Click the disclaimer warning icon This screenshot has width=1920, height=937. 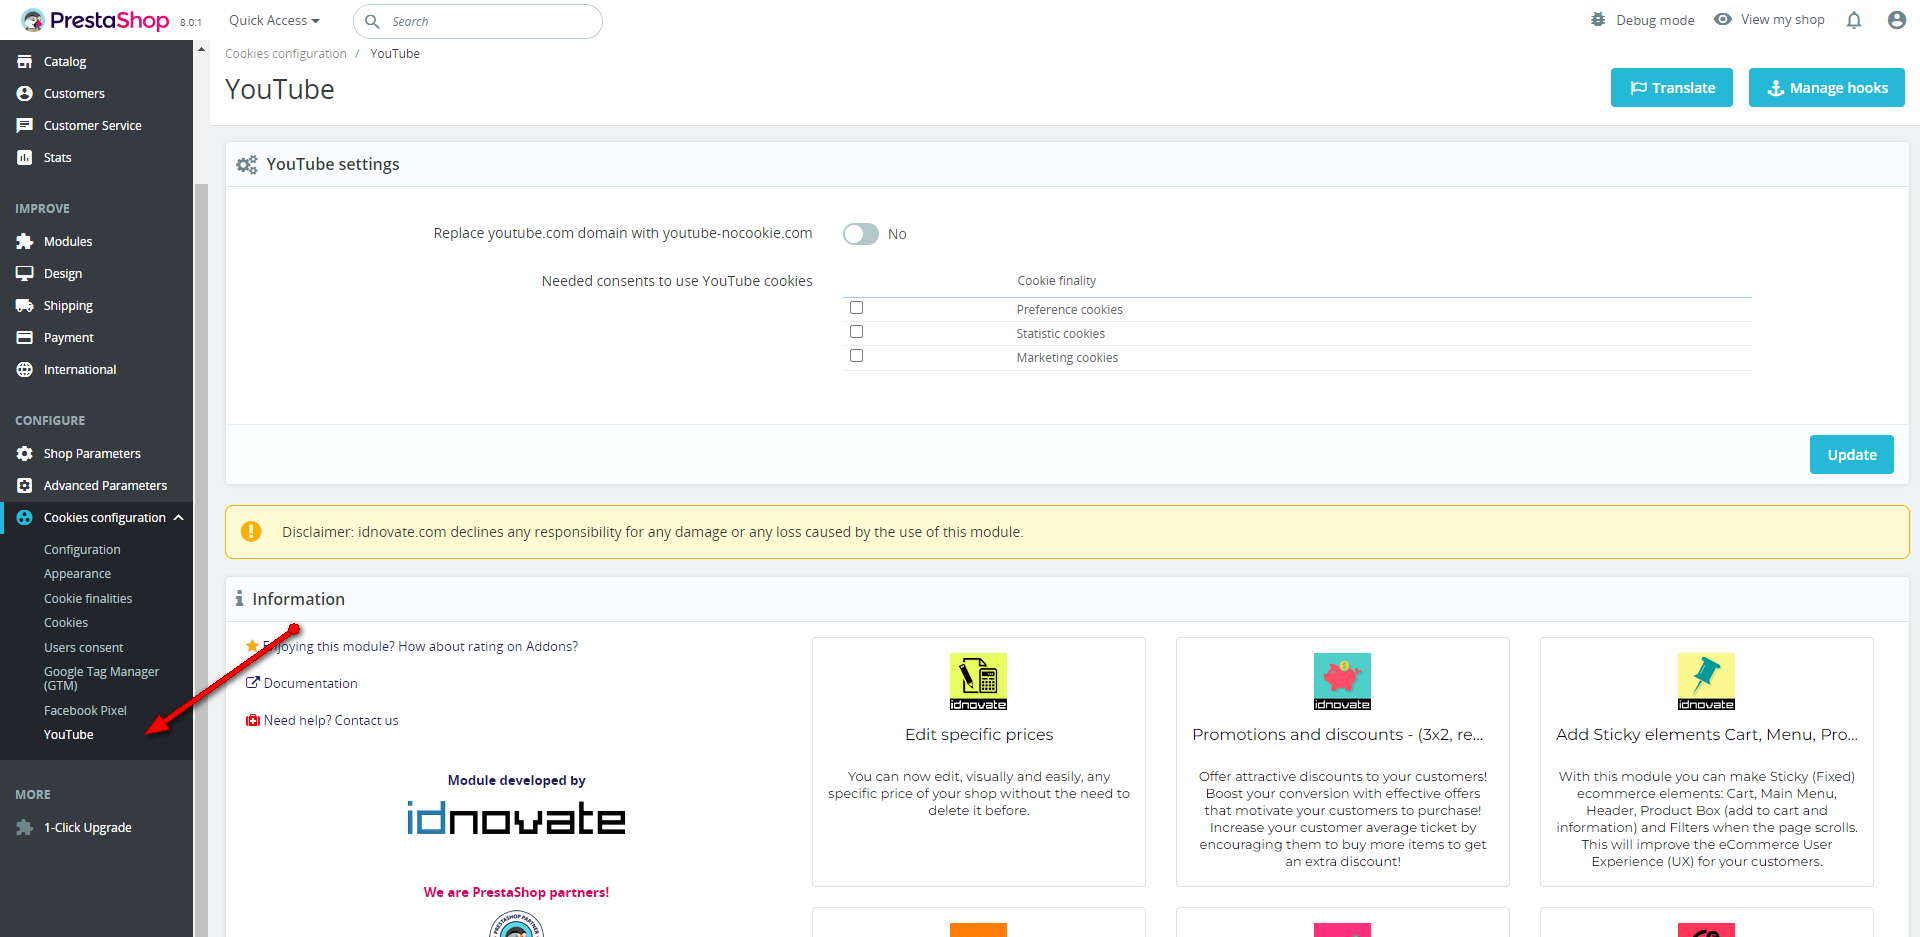pyautogui.click(x=251, y=532)
